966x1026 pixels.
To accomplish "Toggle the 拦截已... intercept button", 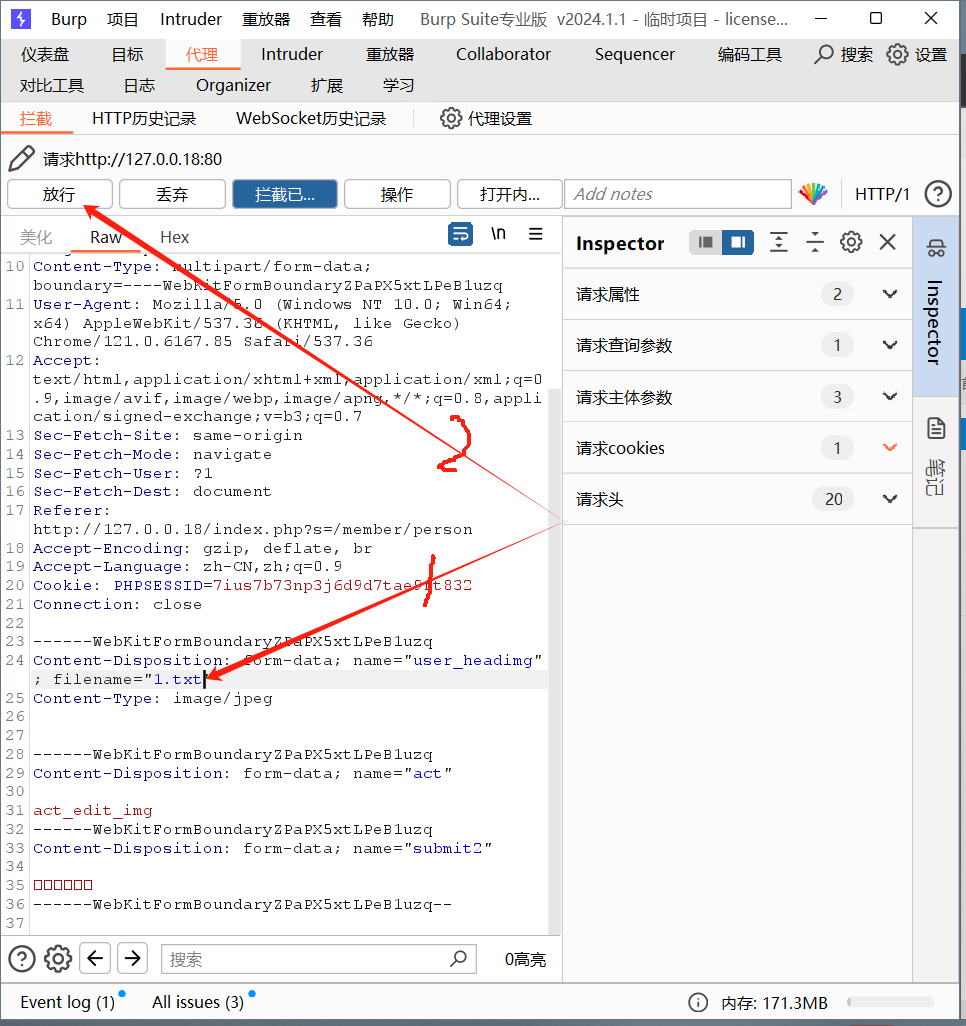I will pos(285,194).
